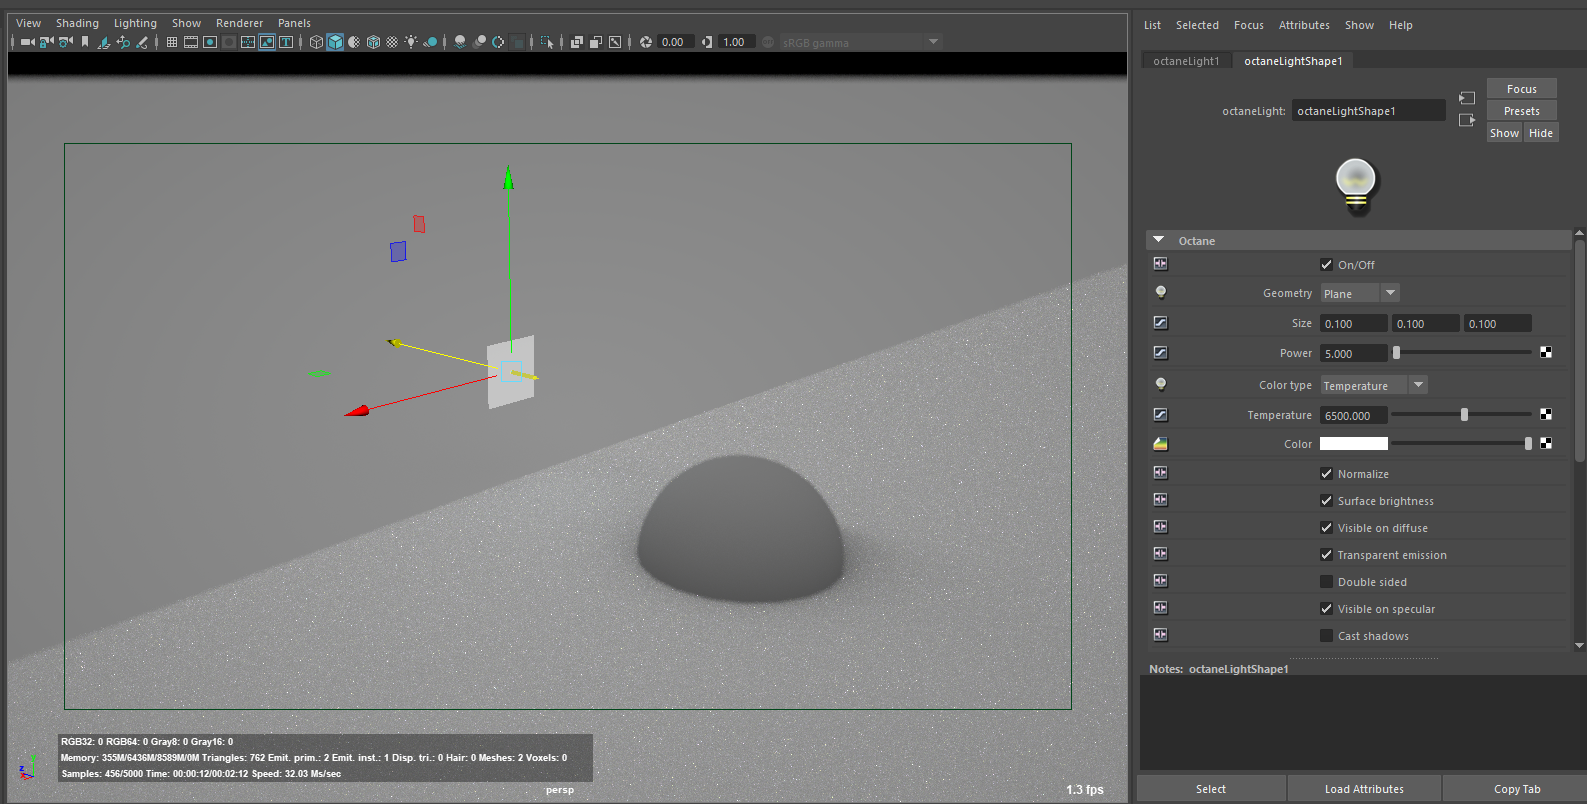
Task: Click the Isolate Select icon
Action: pyautogui.click(x=546, y=42)
